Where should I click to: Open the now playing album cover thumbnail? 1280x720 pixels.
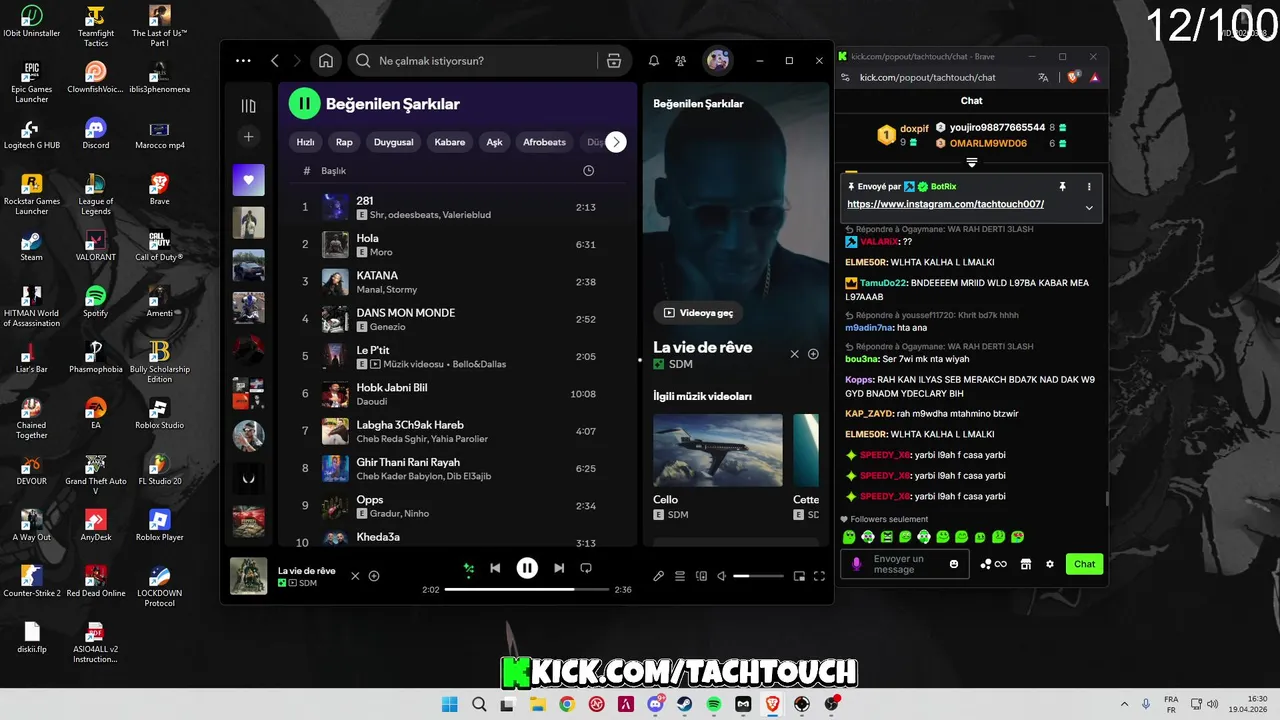(x=249, y=576)
